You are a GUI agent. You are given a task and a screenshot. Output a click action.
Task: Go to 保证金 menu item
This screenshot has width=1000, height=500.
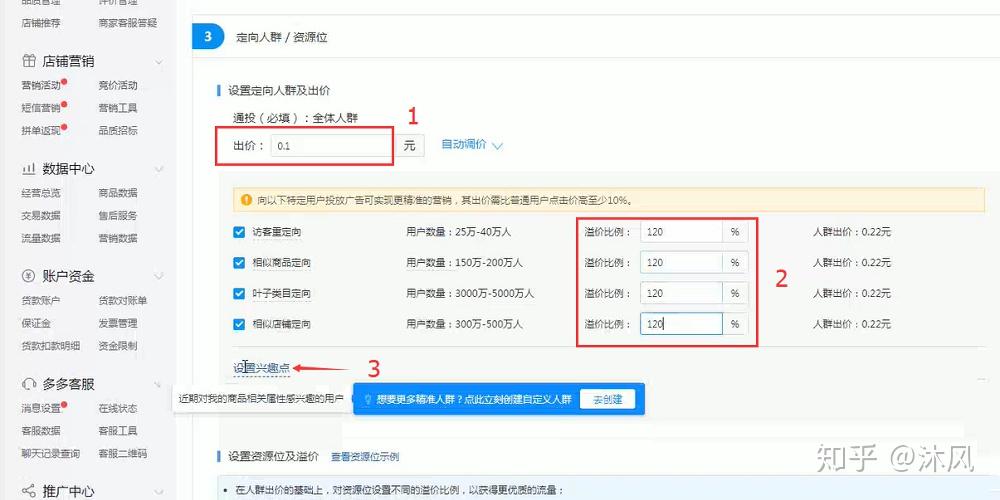click(x=36, y=323)
